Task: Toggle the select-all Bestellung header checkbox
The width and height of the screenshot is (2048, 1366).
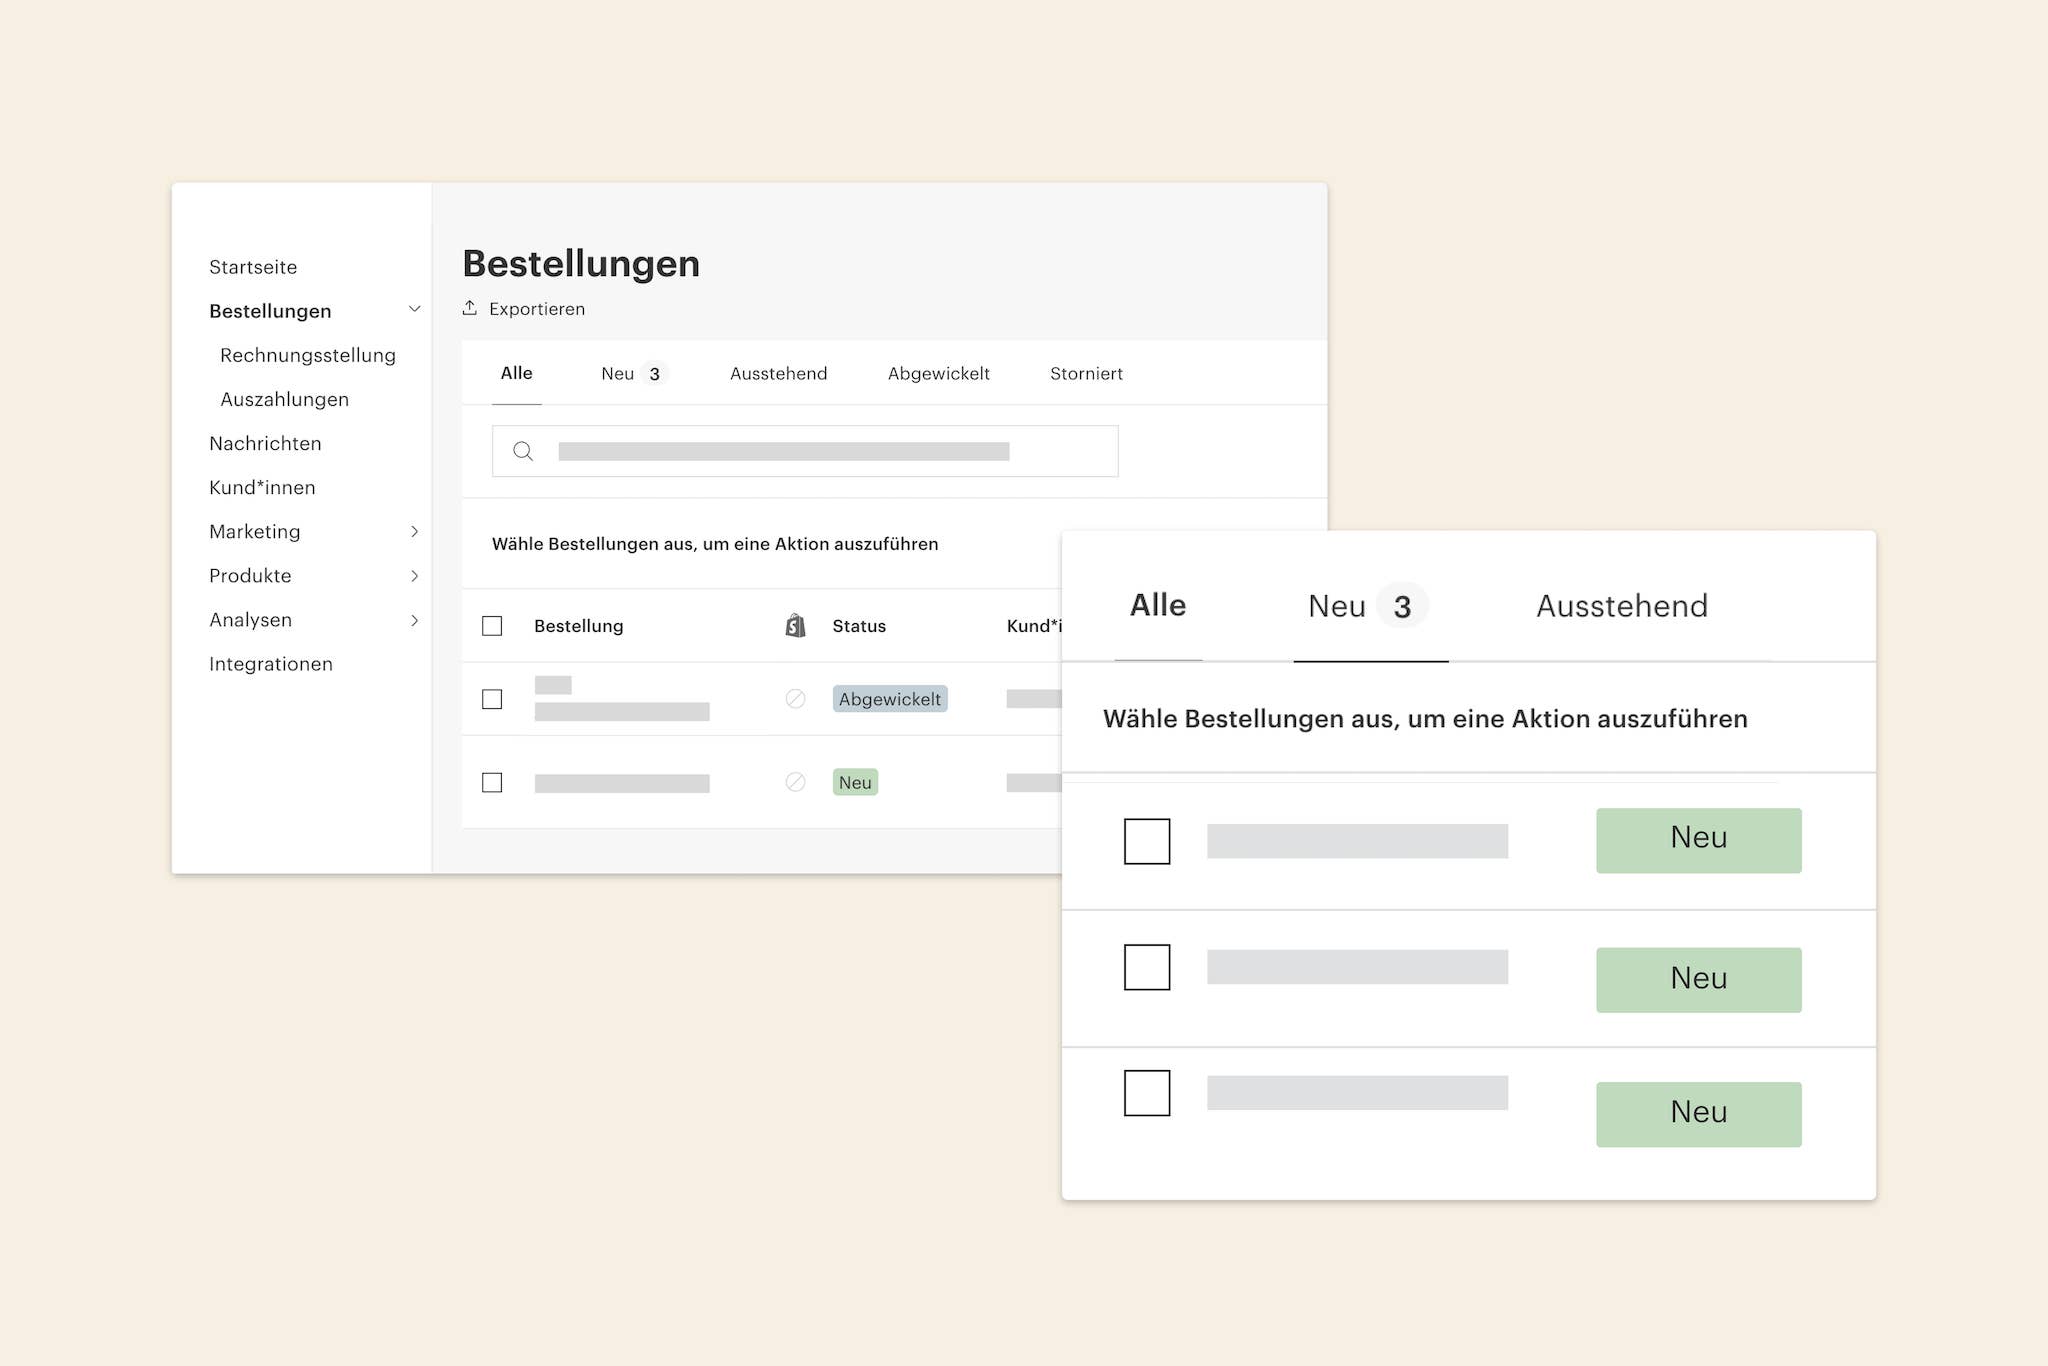Action: (x=492, y=626)
